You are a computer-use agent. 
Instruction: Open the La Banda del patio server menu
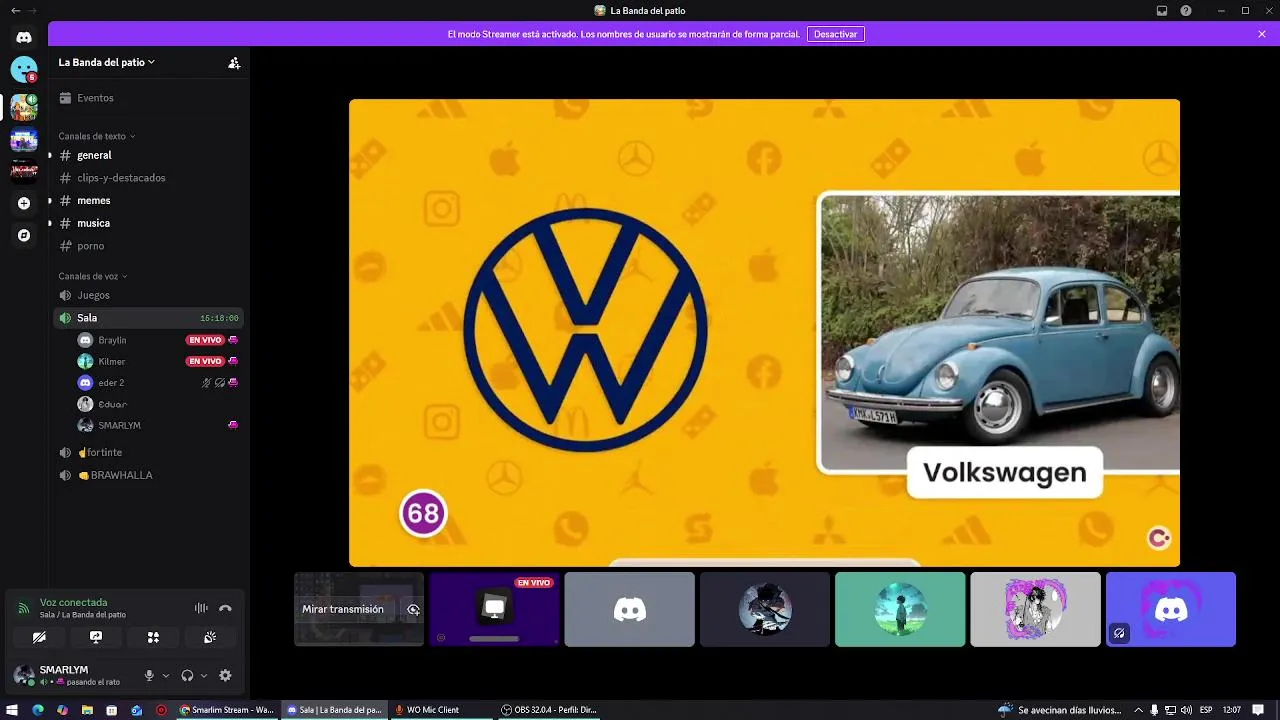(107, 62)
